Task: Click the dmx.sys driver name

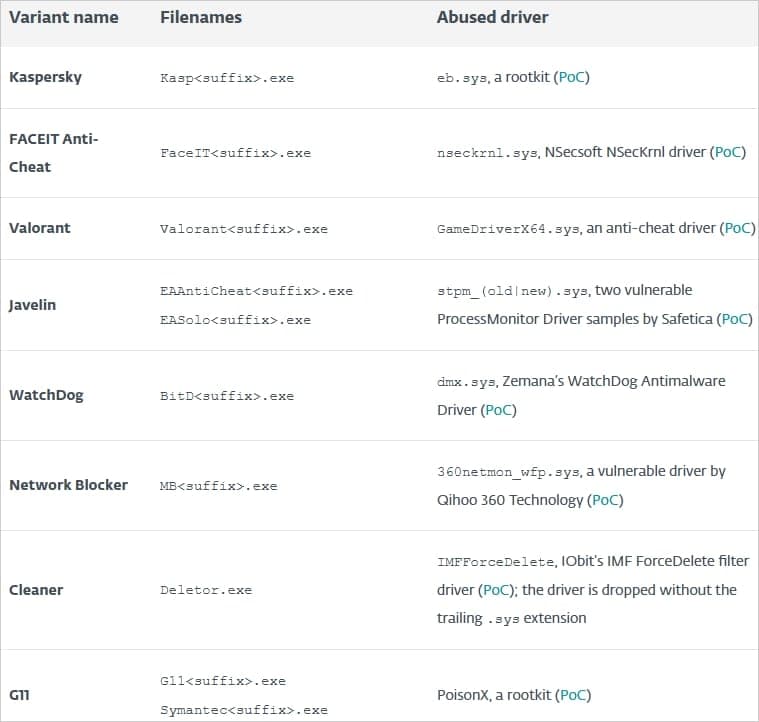Action: (467, 382)
